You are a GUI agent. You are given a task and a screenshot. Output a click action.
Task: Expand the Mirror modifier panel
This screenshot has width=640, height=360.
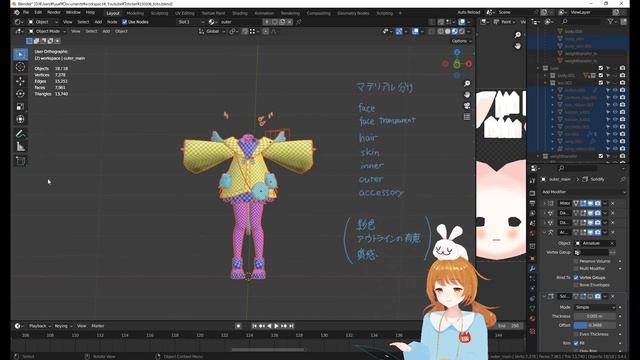point(544,203)
